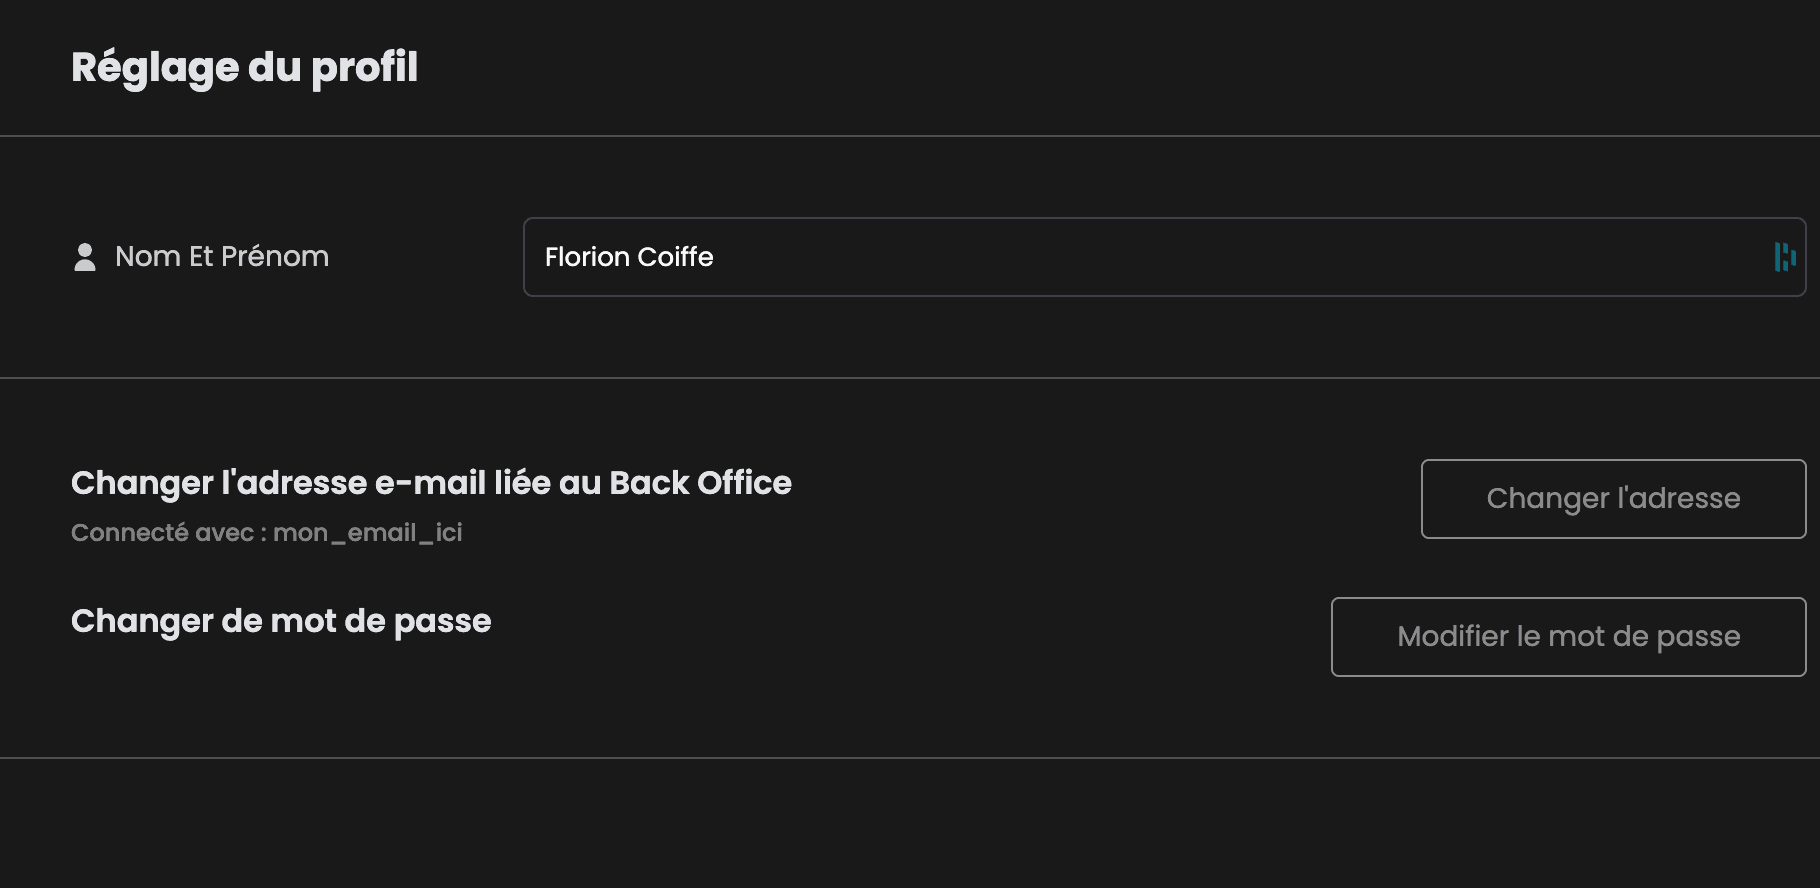Click the Nom Et Prénom label text
Screen dimensions: 1820x888
[222, 257]
